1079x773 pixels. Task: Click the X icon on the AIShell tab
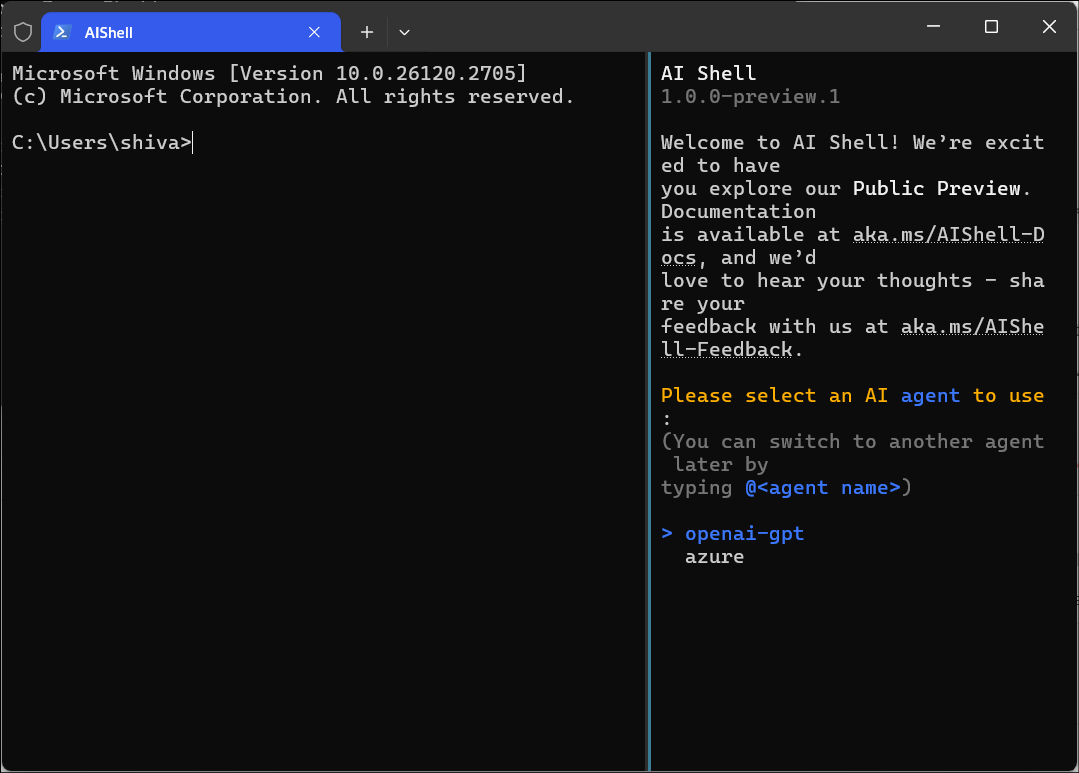tap(313, 31)
